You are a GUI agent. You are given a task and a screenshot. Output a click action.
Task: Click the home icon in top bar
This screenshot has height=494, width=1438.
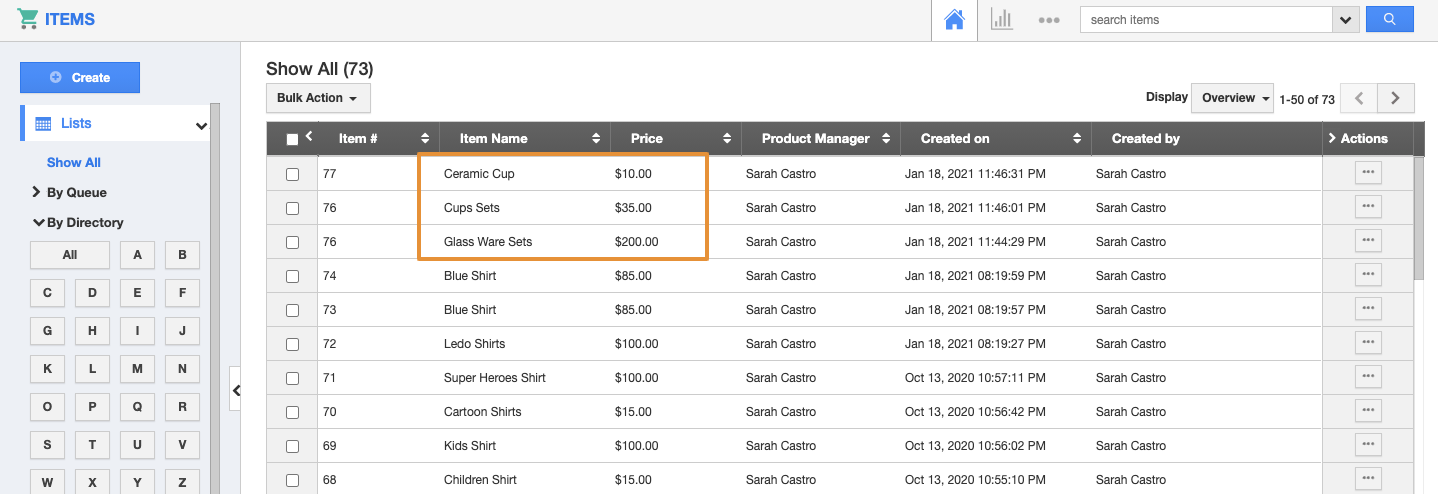[x=954, y=20]
